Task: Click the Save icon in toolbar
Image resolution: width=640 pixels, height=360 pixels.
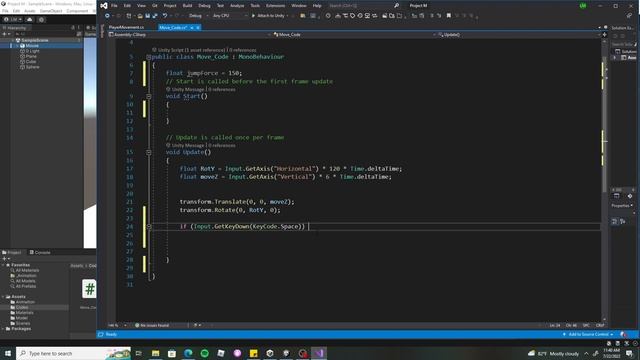Action: click(147, 16)
